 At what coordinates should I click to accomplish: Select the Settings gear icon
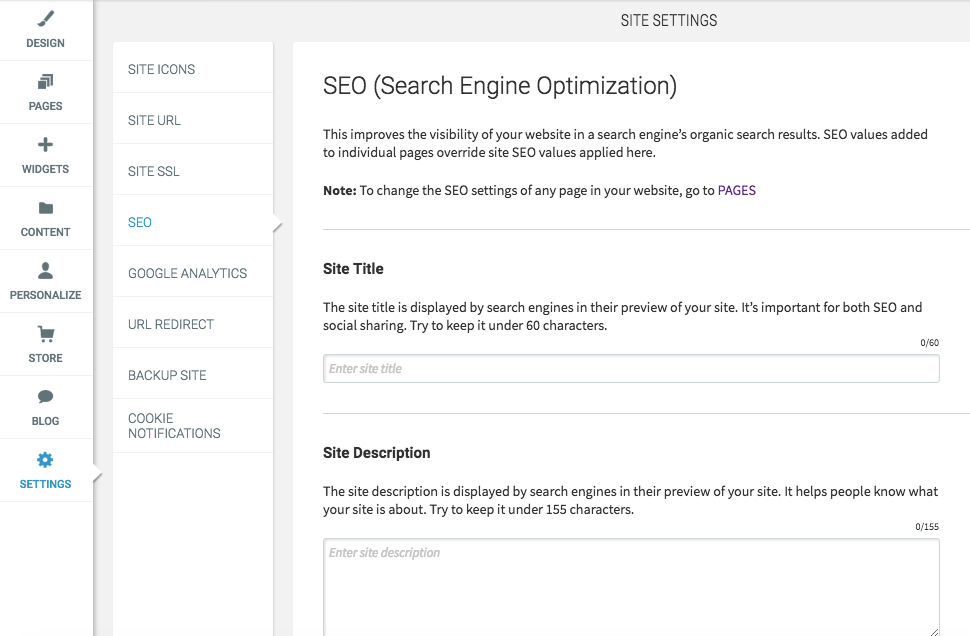(x=45, y=460)
